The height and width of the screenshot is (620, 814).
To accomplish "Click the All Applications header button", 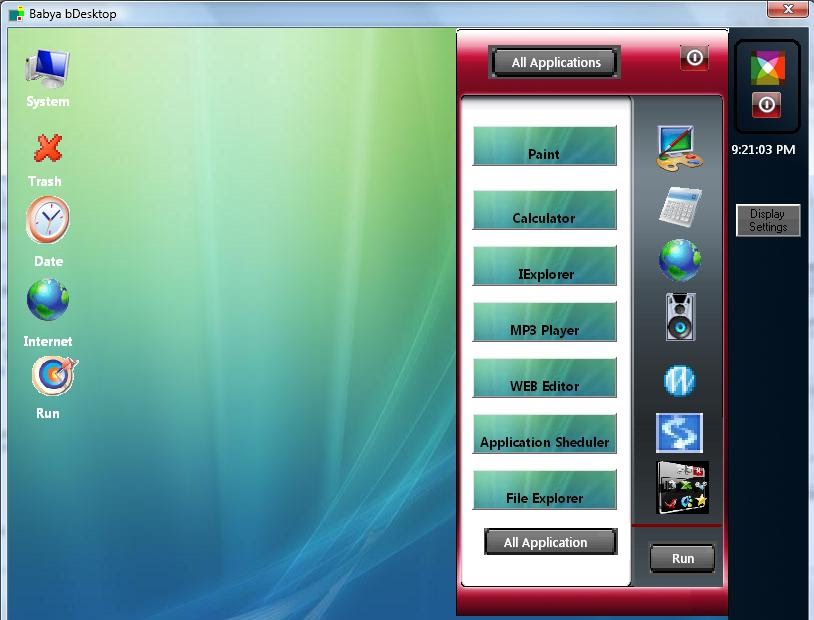I will (554, 62).
